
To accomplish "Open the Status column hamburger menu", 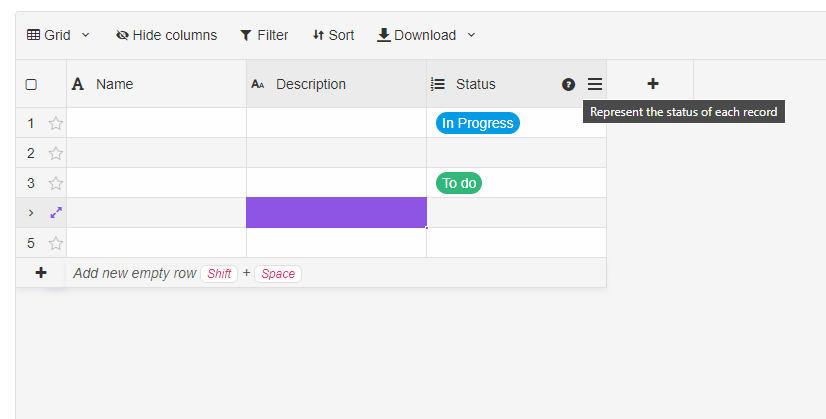I will 595,84.
